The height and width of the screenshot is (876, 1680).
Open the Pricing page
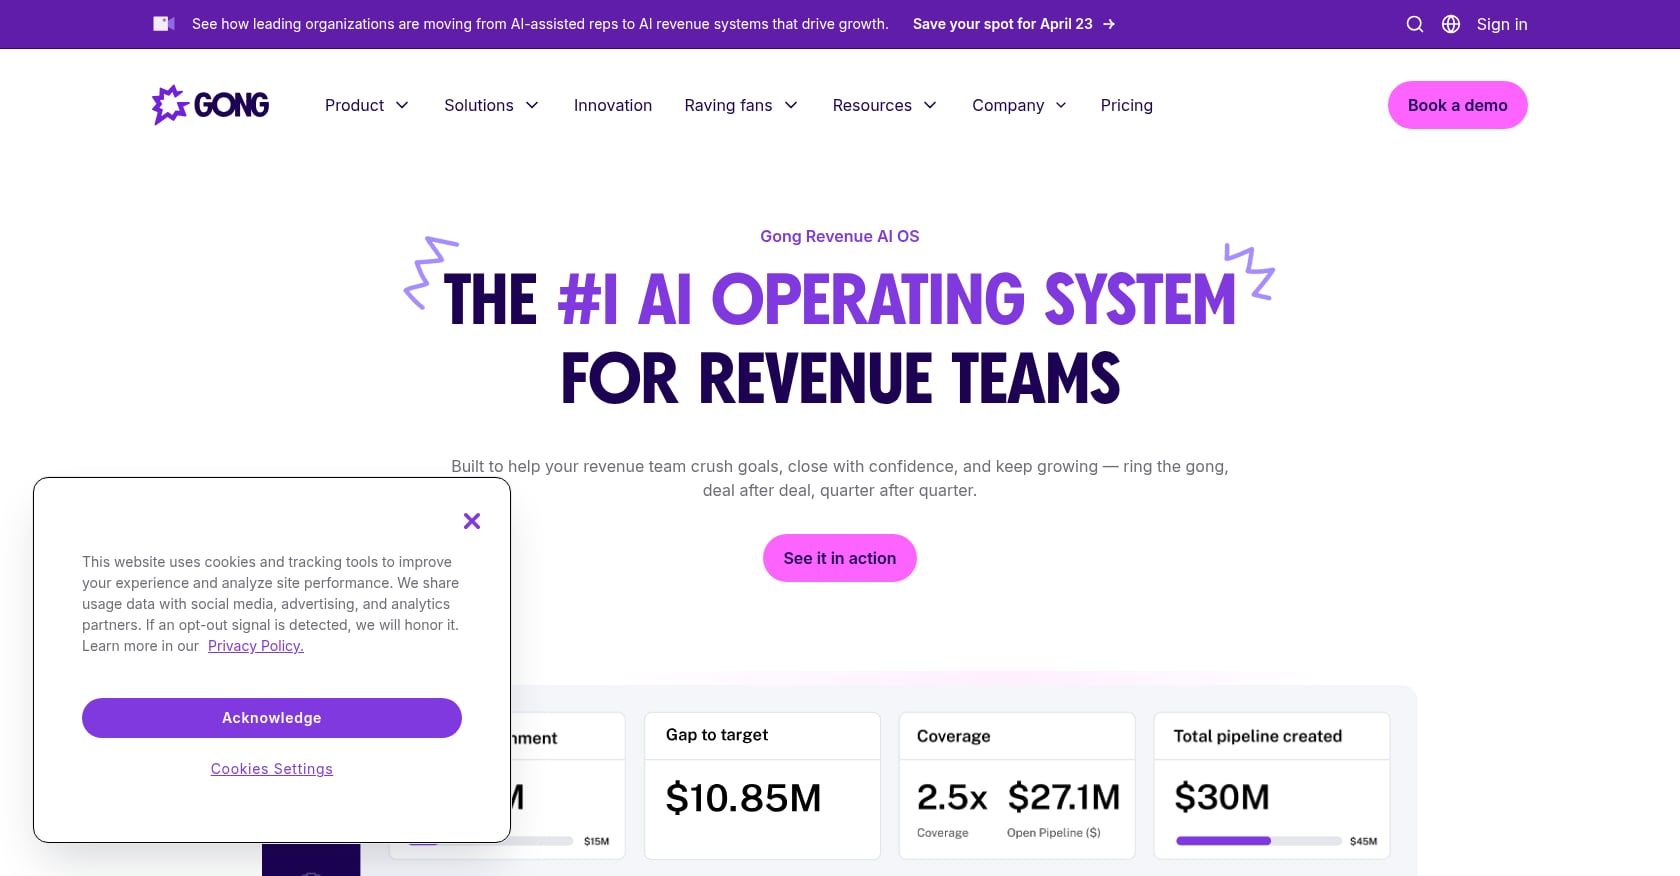pyautogui.click(x=1127, y=105)
